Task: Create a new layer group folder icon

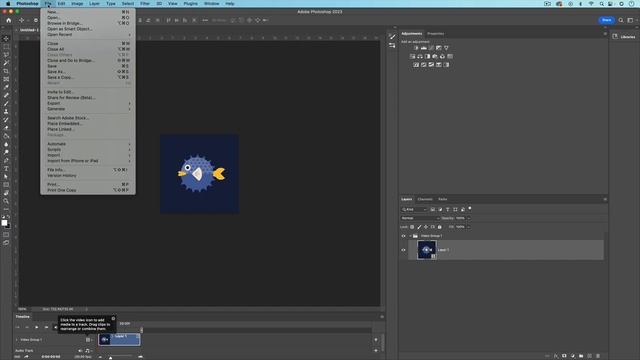Action: 581,356
